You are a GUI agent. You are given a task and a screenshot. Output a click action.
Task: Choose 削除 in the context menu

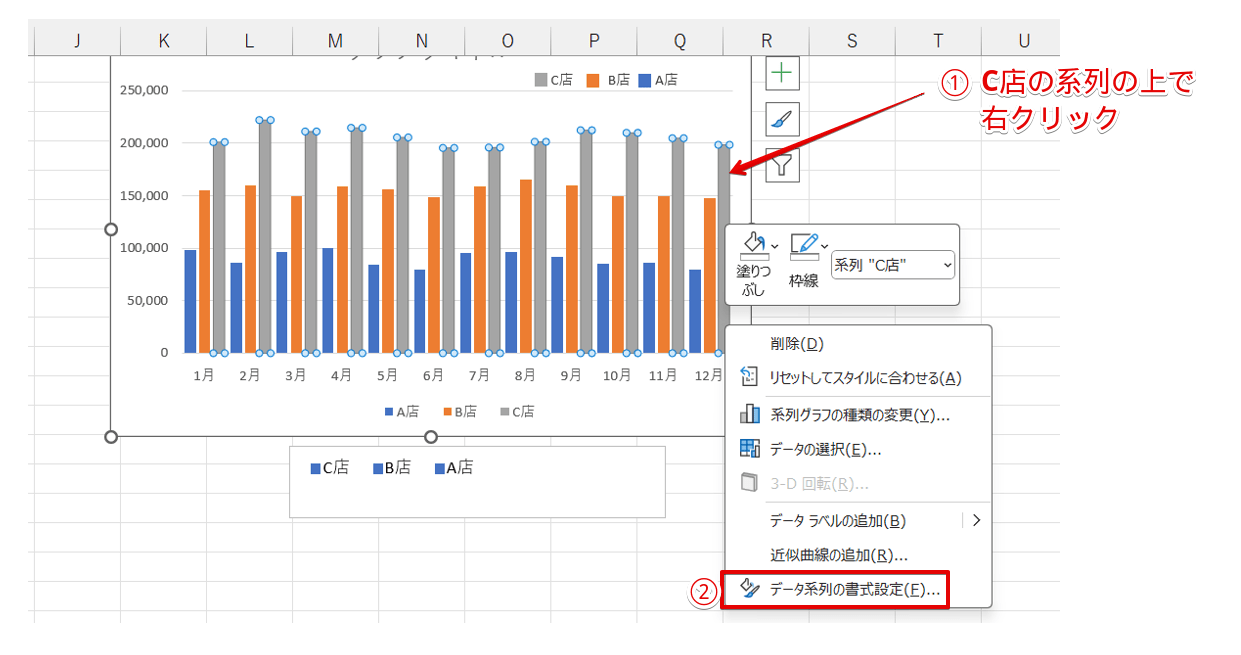(796, 344)
